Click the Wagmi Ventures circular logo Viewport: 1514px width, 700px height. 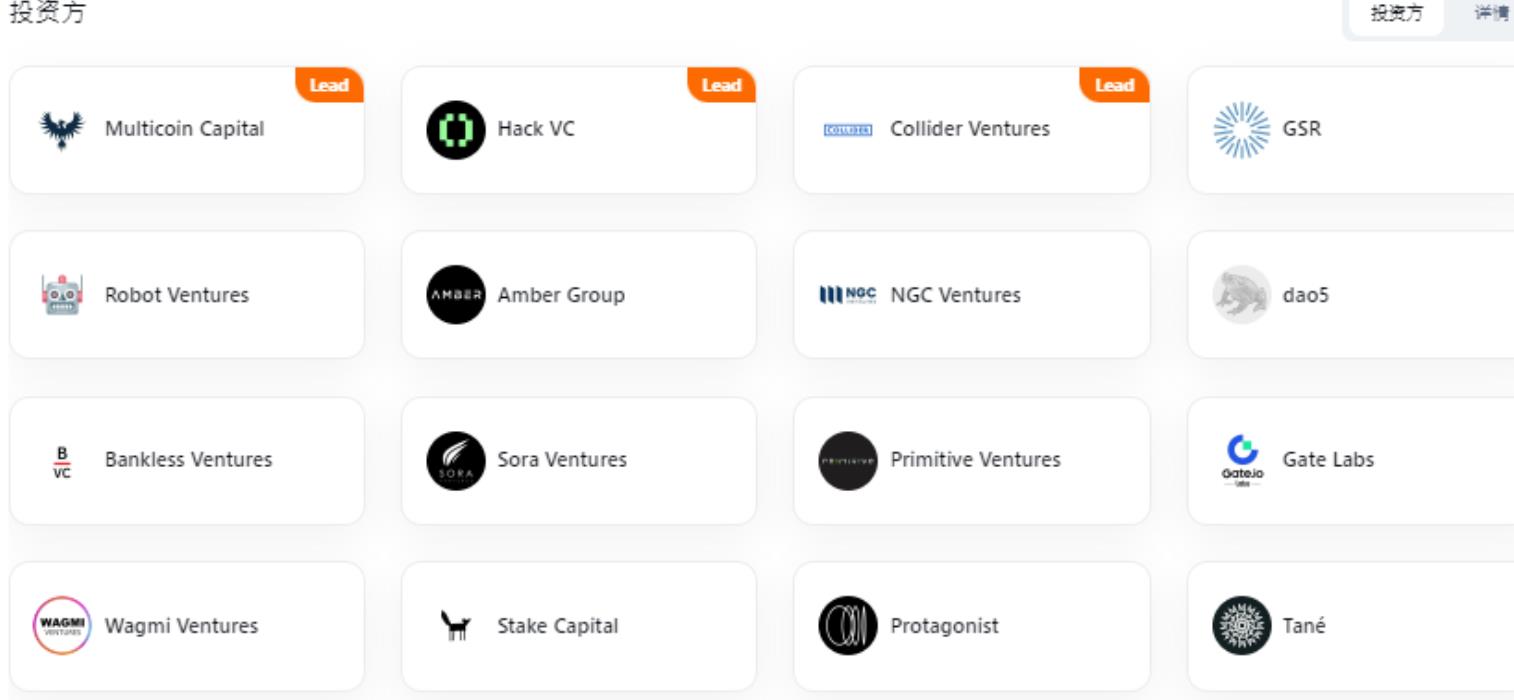[62, 626]
